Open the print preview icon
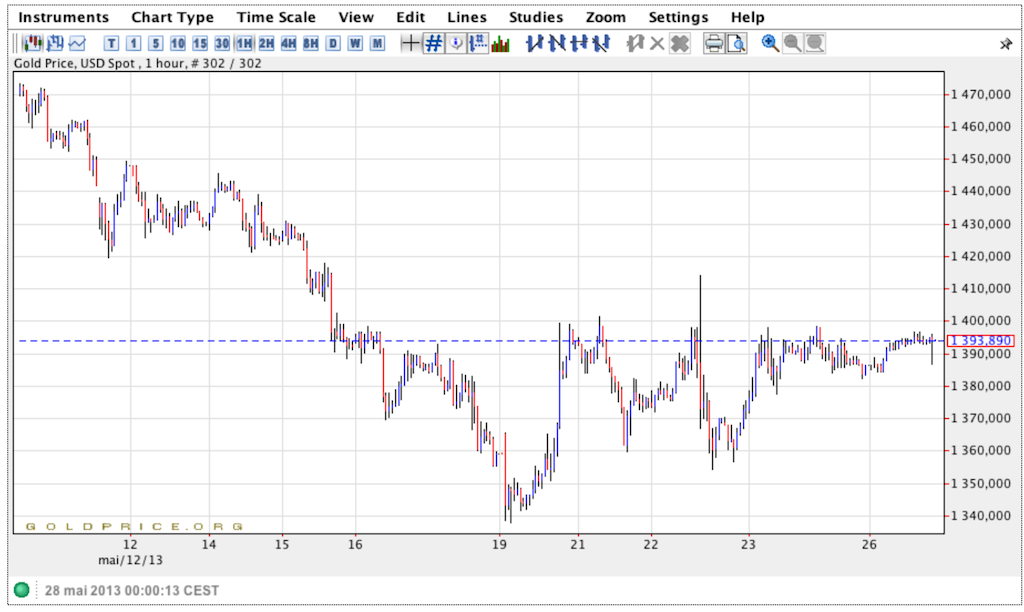The width and height of the screenshot is (1024, 612). (x=736, y=43)
